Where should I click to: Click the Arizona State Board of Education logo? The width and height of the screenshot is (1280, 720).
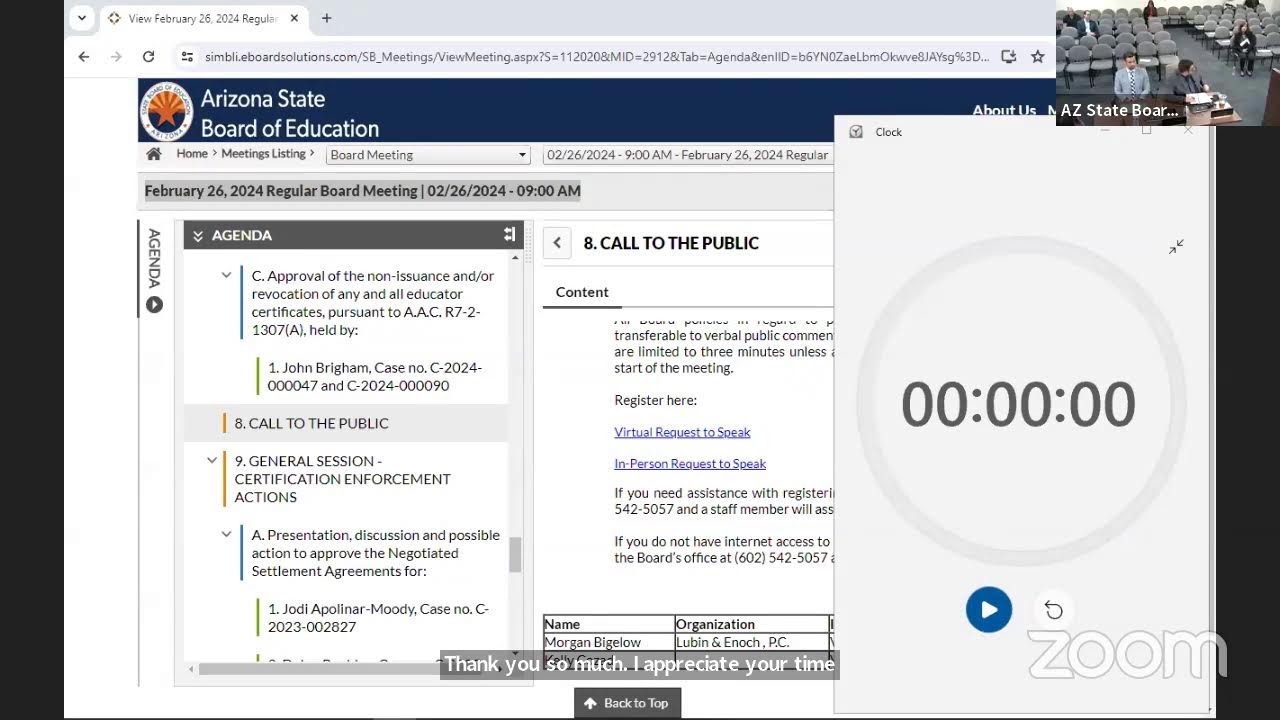click(x=166, y=112)
